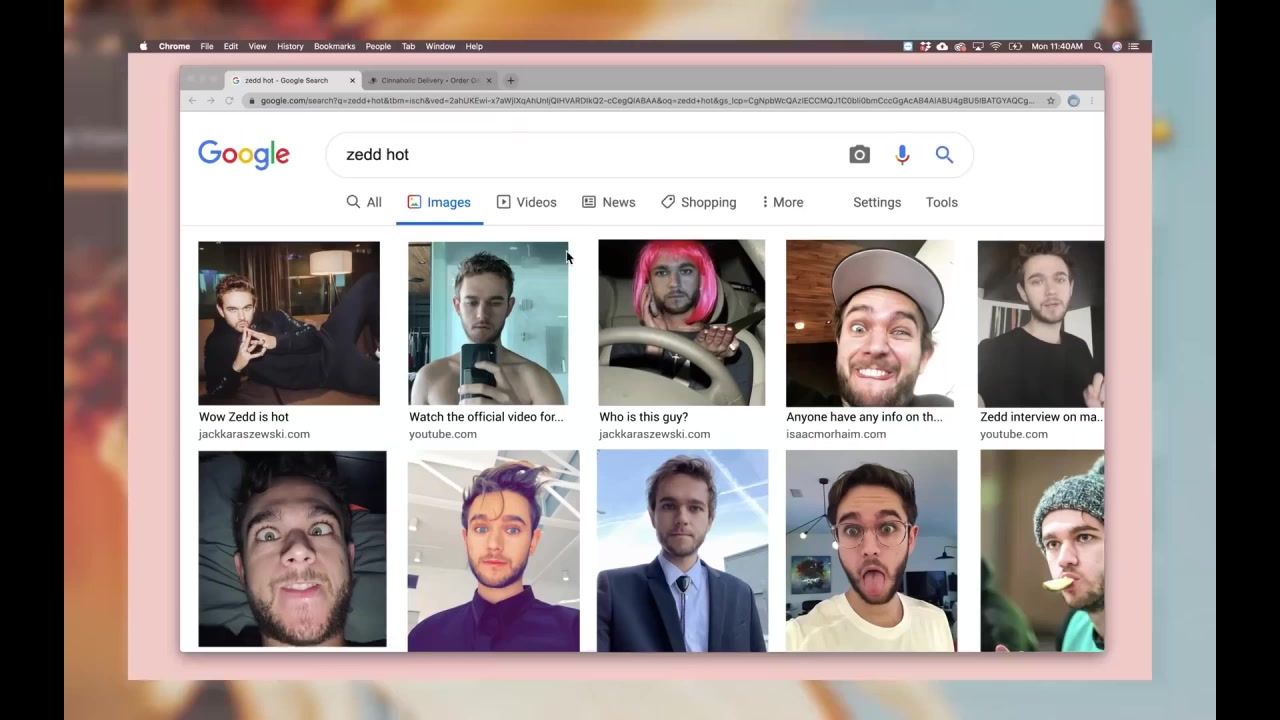Open the gray beanie thumbnail
1280x720 pixels.
coord(1042,550)
